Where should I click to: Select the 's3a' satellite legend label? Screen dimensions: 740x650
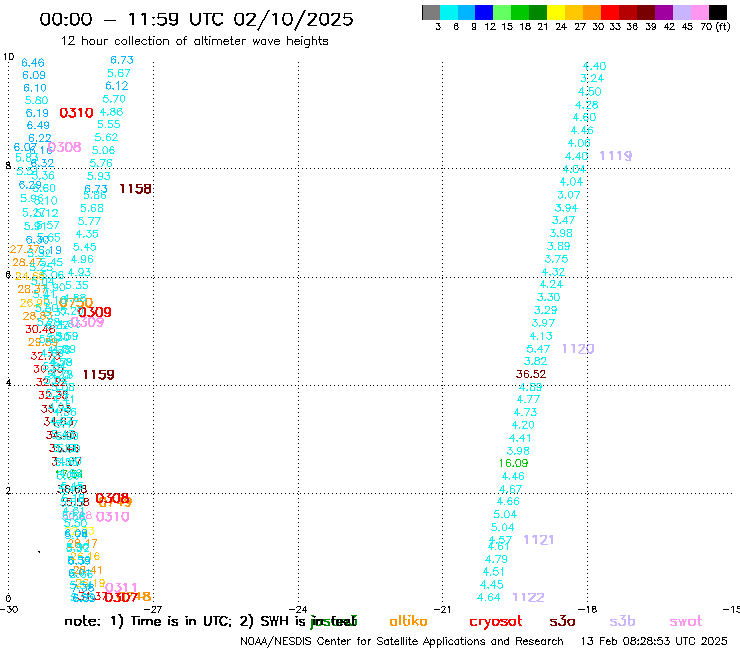pyautogui.click(x=562, y=621)
